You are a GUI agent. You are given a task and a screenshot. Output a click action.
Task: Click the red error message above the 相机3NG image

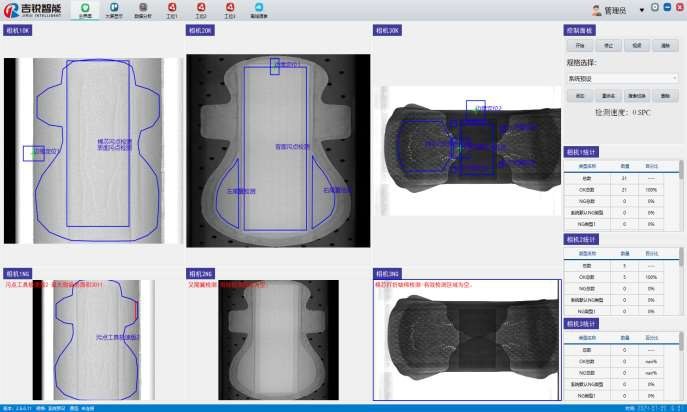pos(424,284)
